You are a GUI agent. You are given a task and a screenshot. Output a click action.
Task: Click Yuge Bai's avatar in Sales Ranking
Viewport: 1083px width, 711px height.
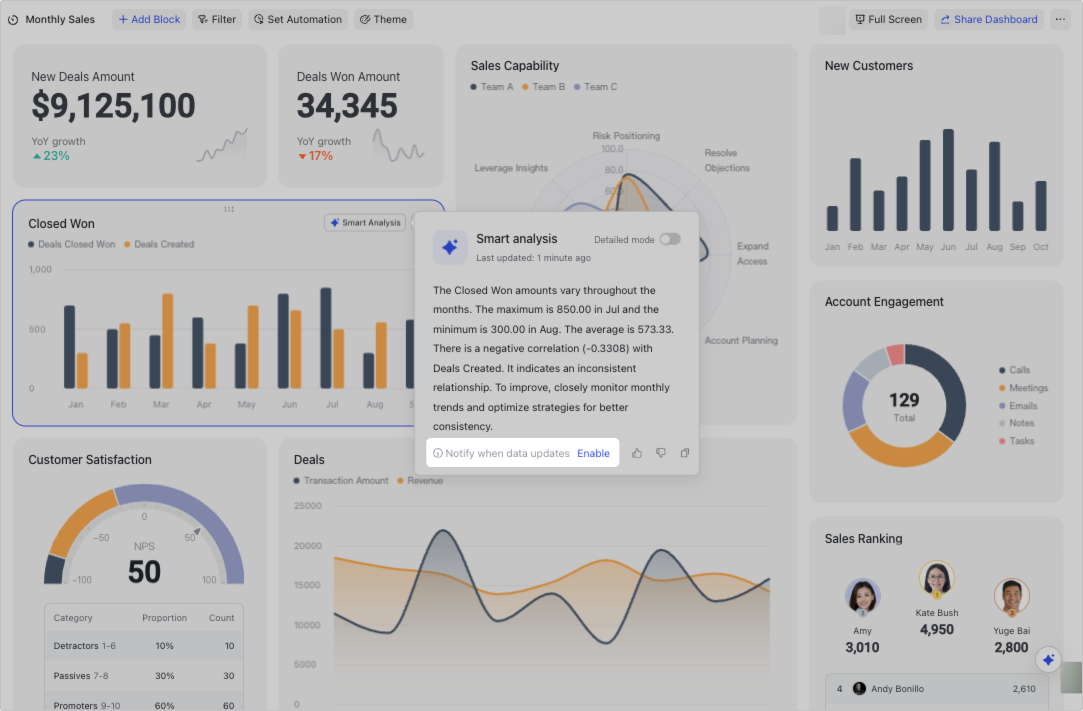point(1012,596)
